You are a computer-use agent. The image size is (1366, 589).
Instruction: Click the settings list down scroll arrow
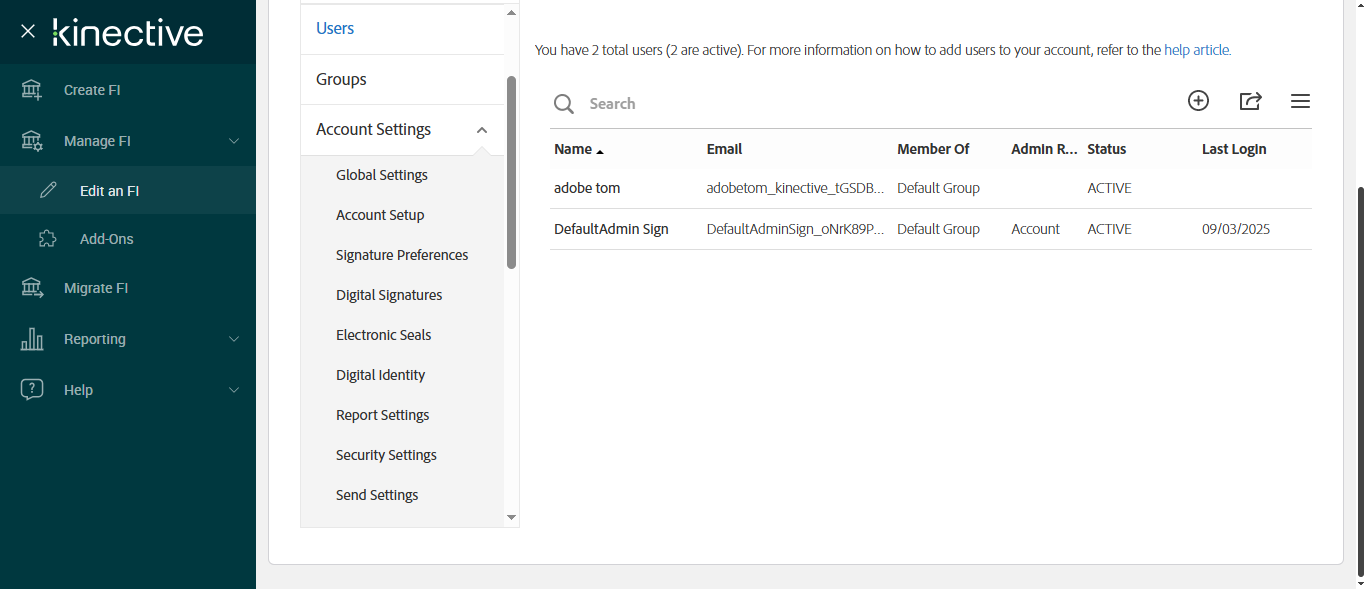(x=511, y=517)
